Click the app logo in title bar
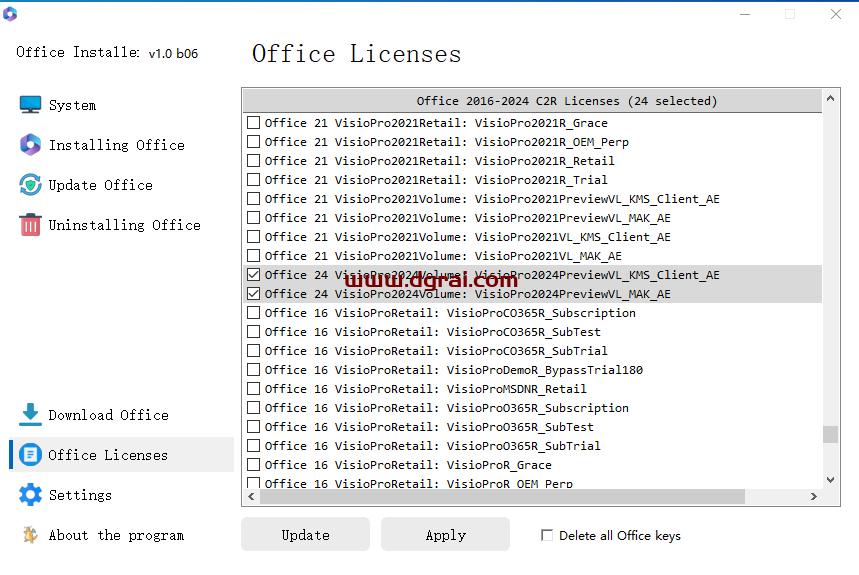The height and width of the screenshot is (575, 859). click(x=10, y=14)
